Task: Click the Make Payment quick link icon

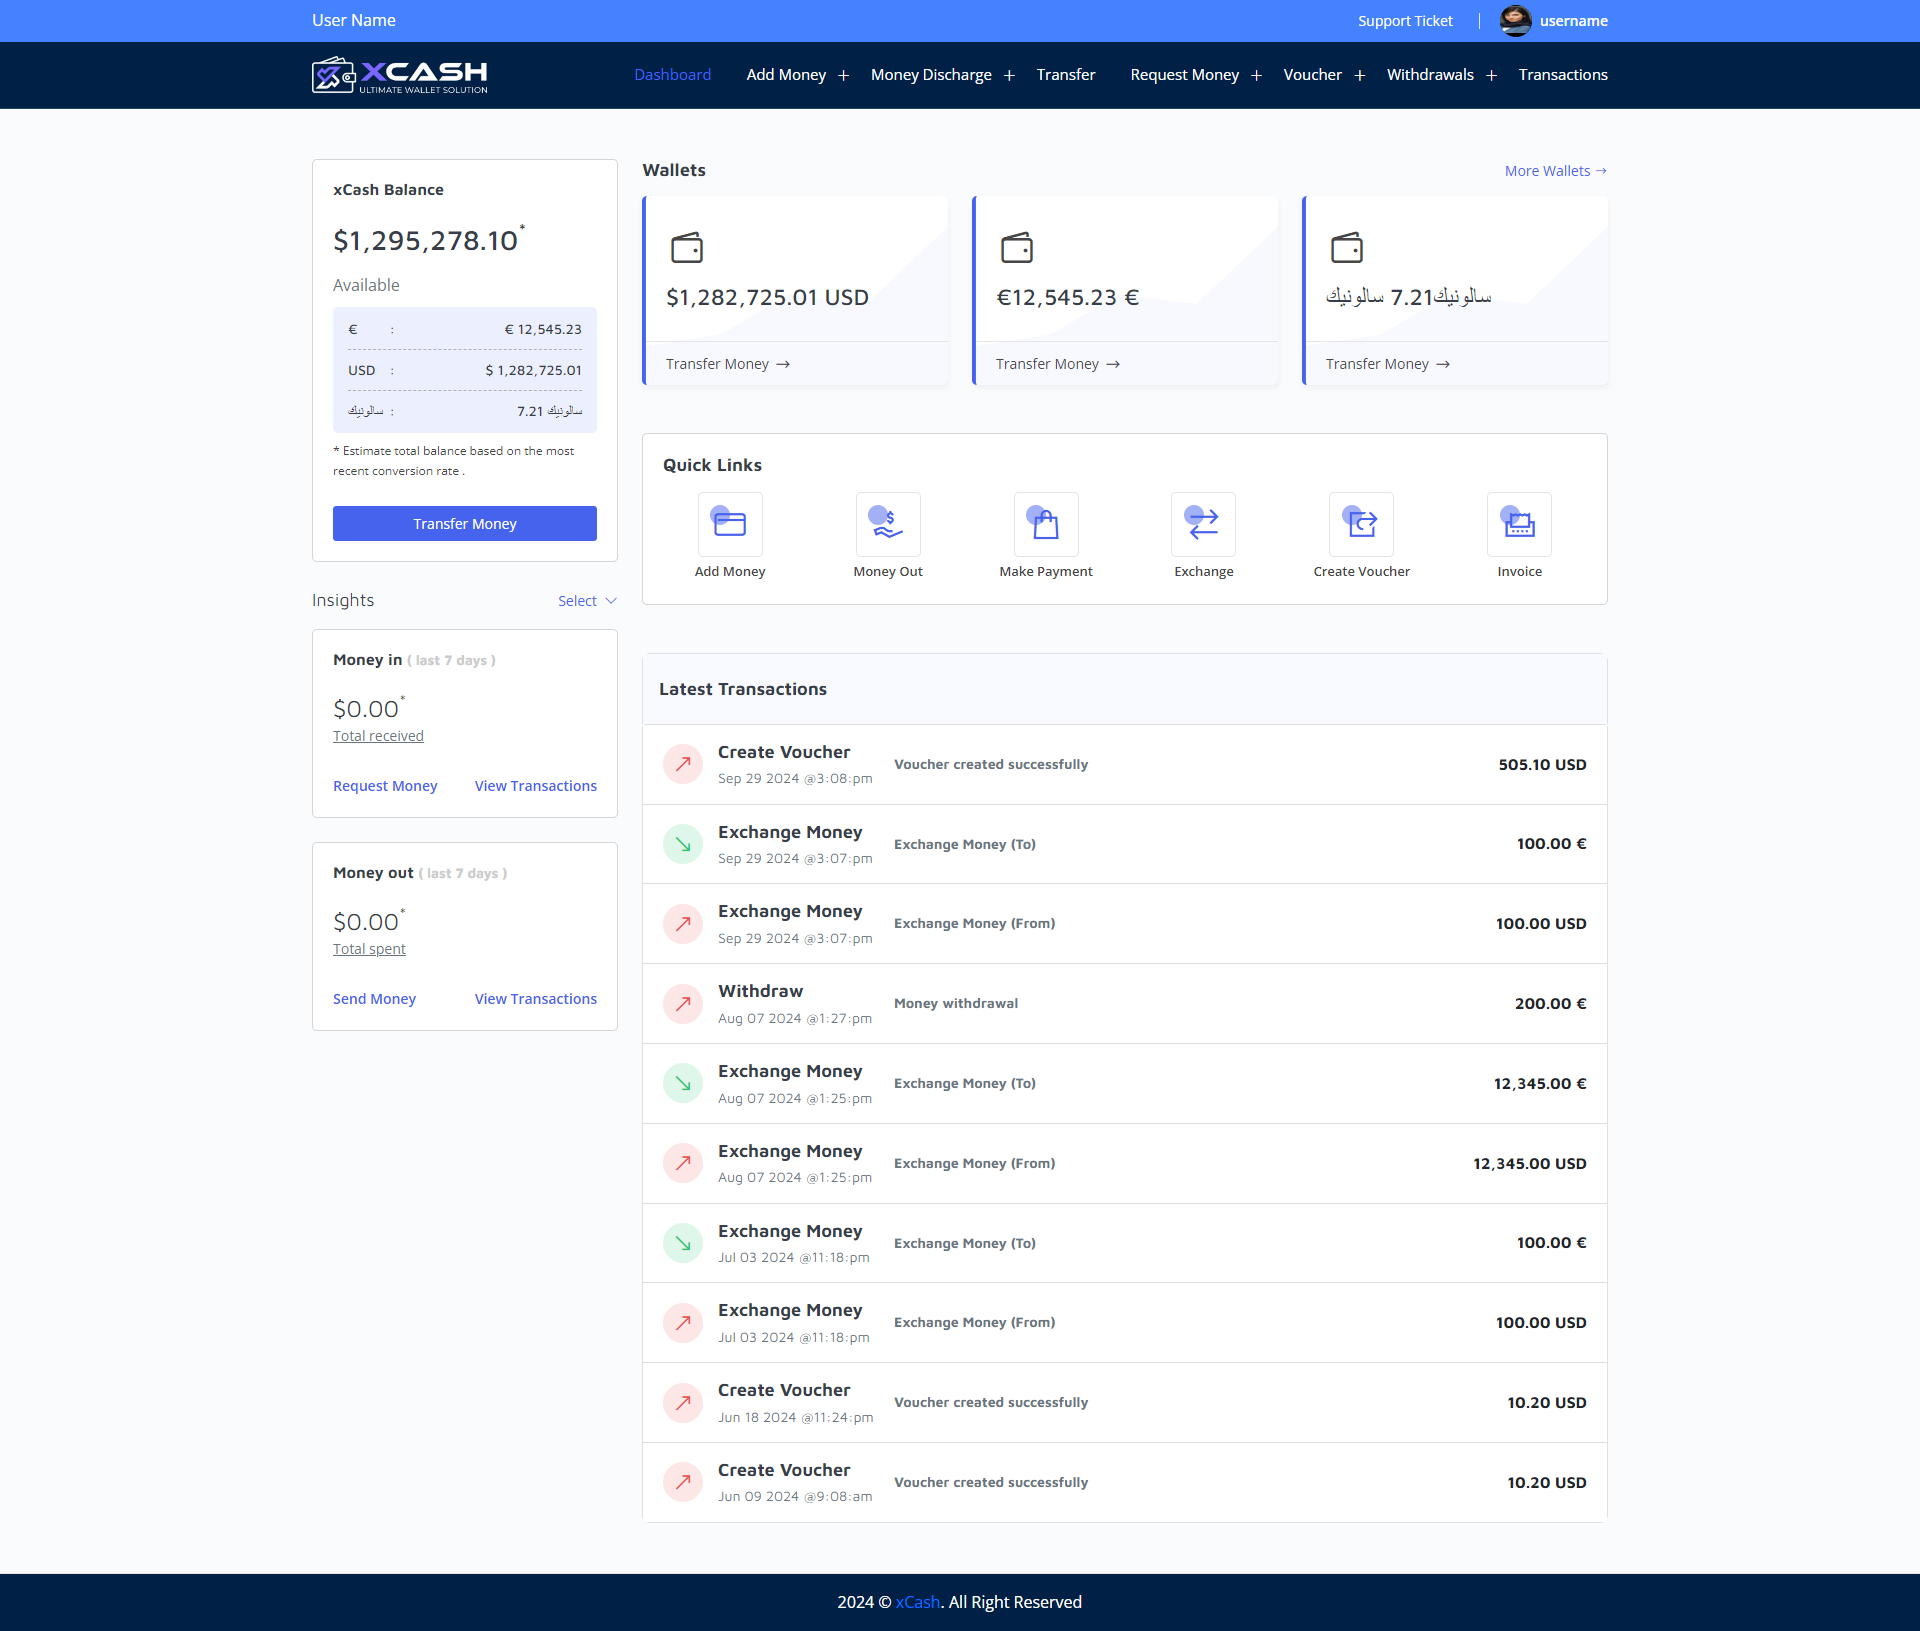Action: point(1045,524)
